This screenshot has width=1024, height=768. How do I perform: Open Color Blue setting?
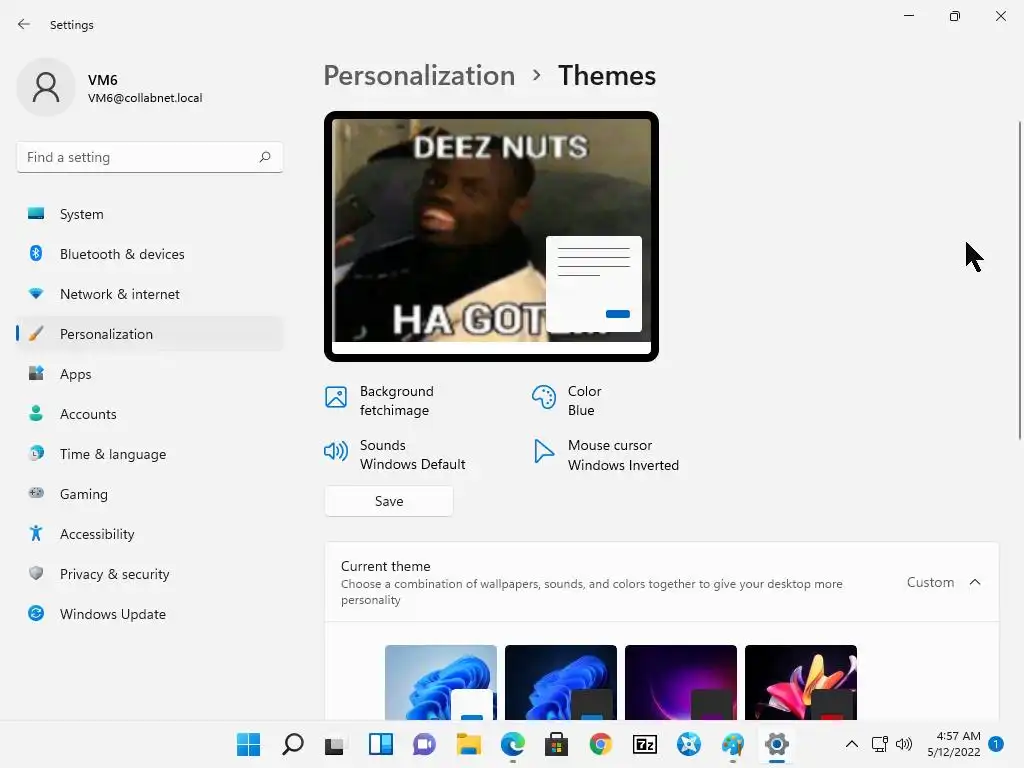[567, 400]
